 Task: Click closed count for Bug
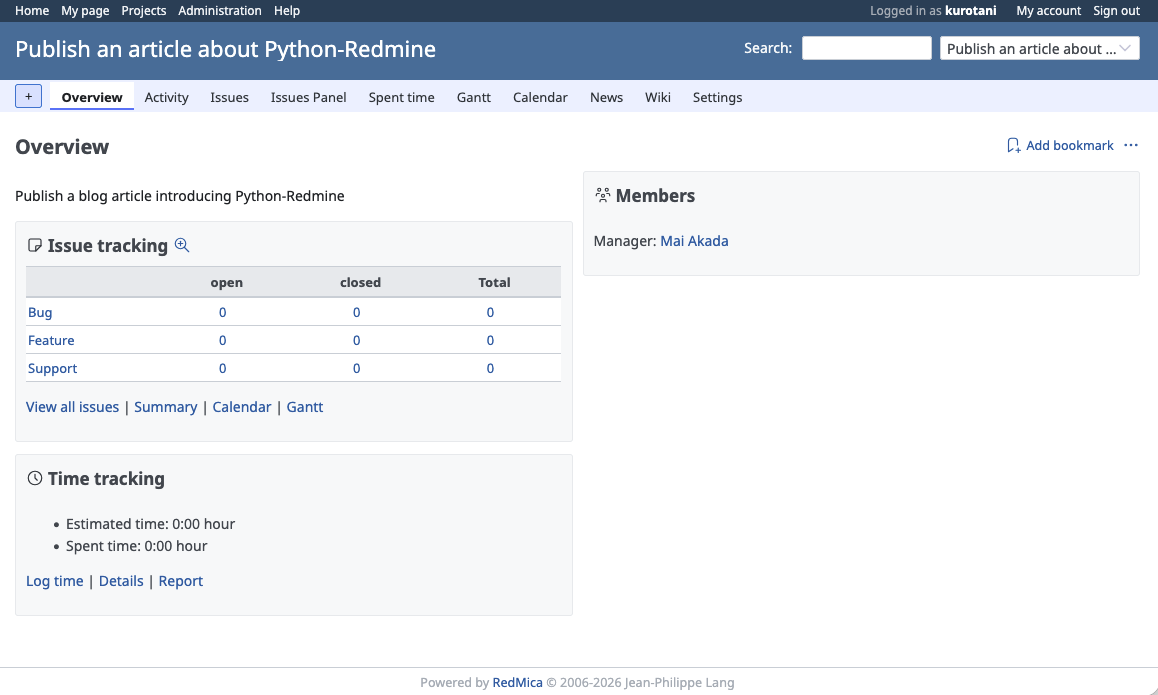pyautogui.click(x=356, y=312)
